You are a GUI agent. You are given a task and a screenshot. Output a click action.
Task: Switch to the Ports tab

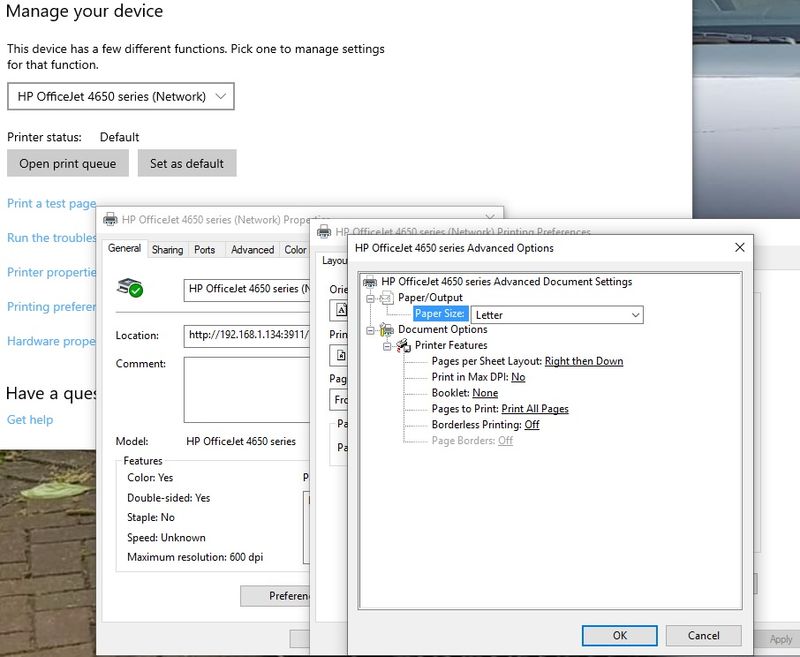click(x=204, y=250)
